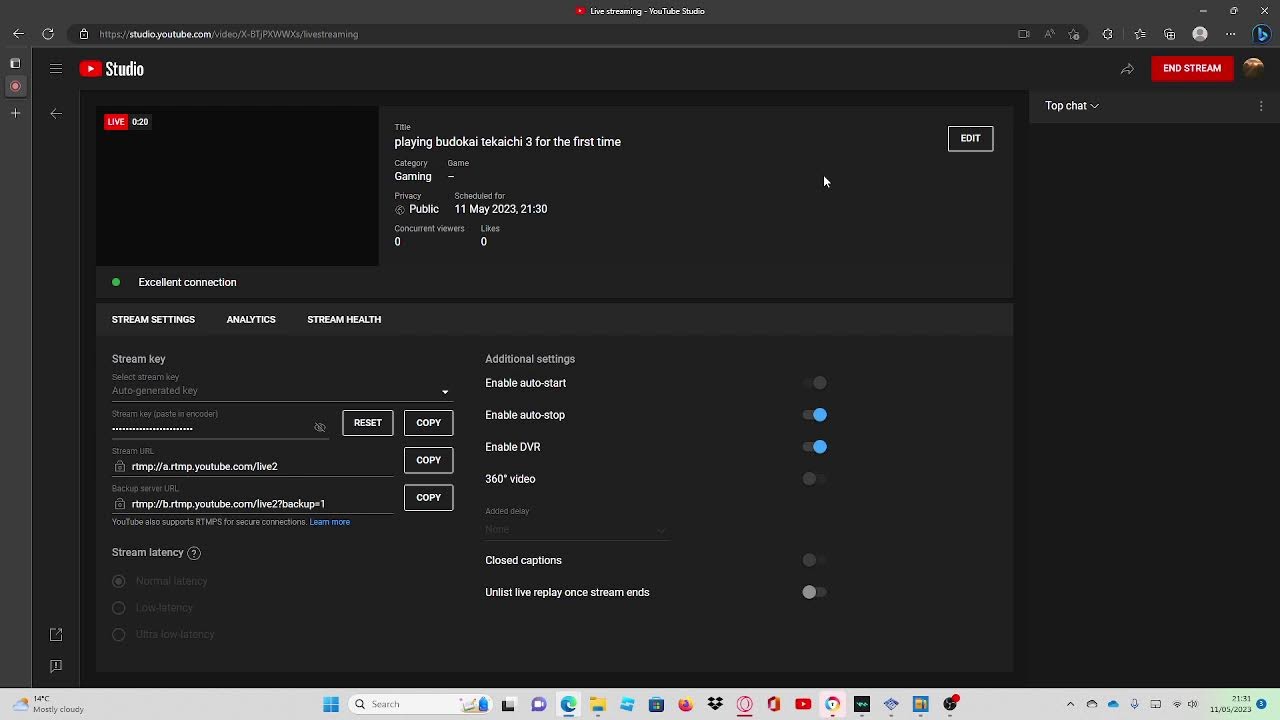The image size is (1280, 720).
Task: Enable the auto-start toggle
Action: click(x=815, y=383)
